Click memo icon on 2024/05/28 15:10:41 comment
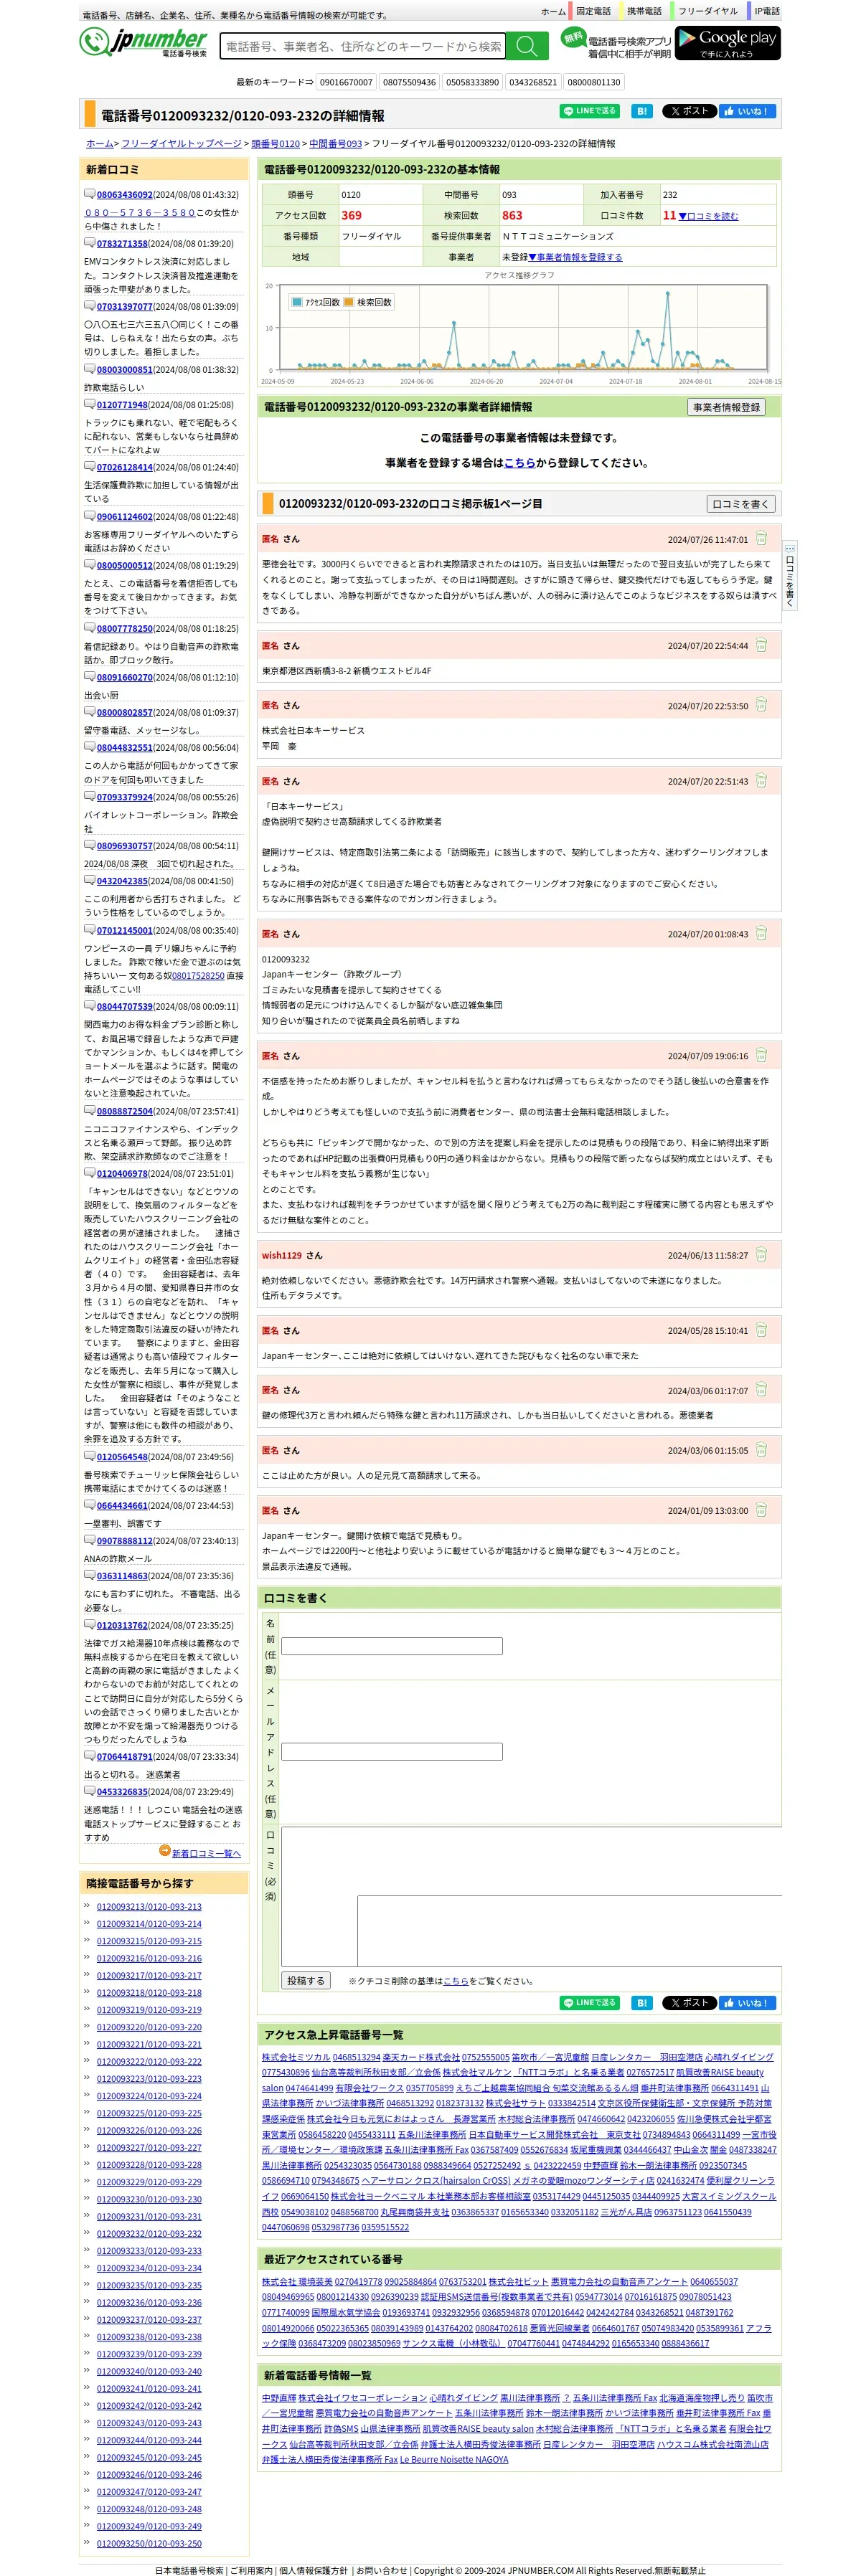 pos(761,1330)
